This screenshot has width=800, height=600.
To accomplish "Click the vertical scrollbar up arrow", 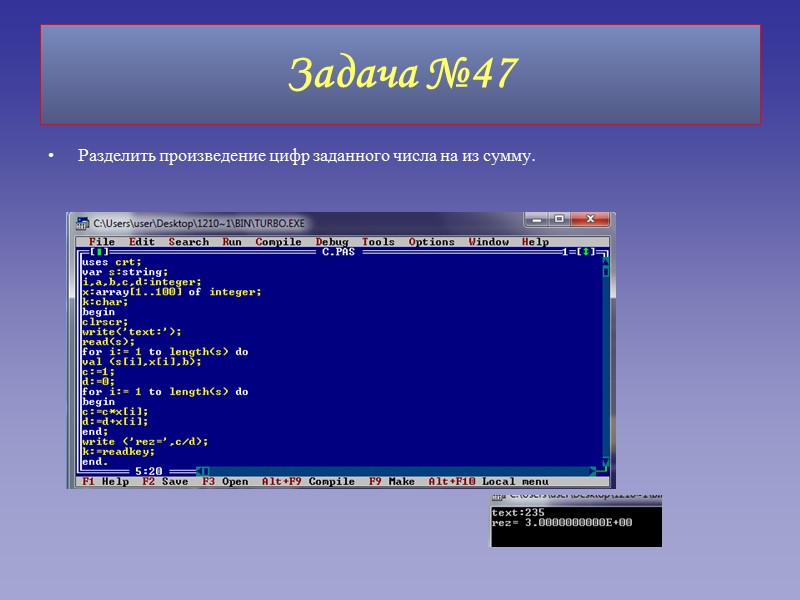I will point(606,261).
